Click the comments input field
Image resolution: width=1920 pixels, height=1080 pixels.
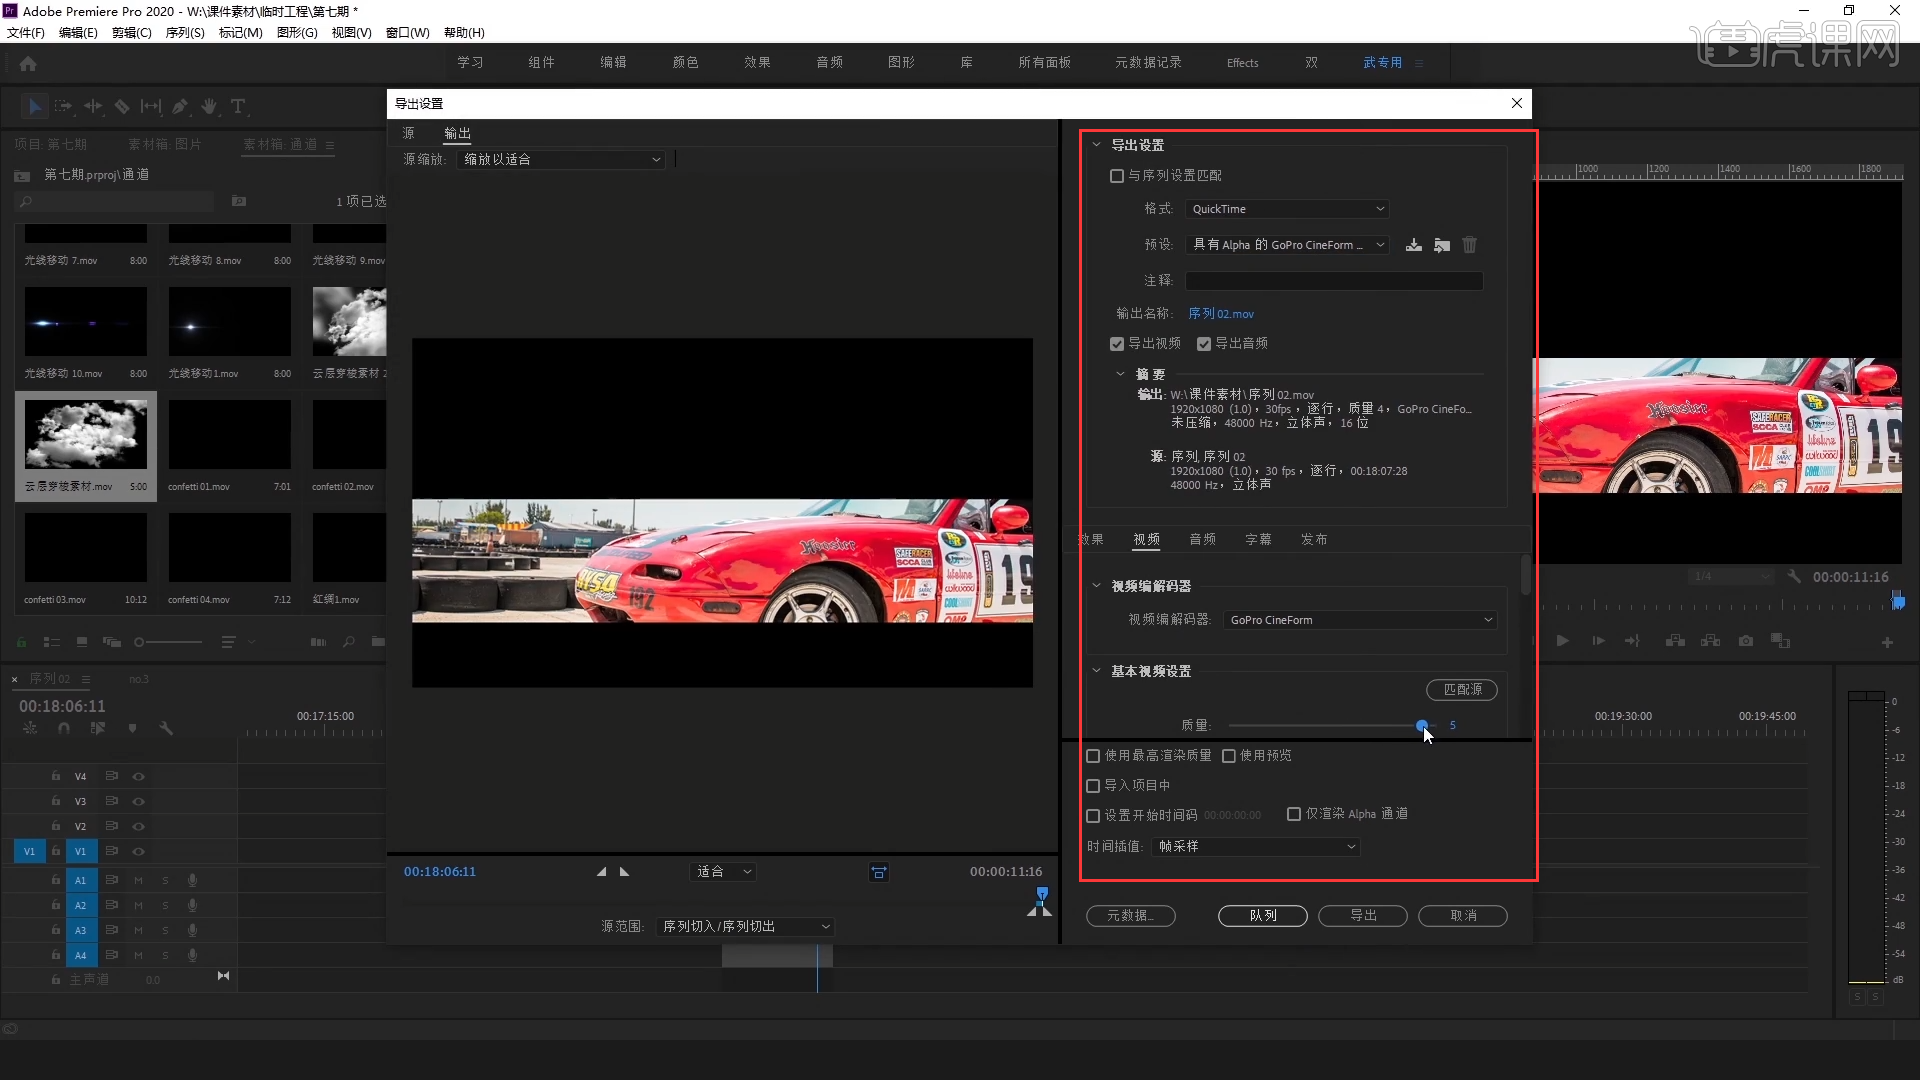pyautogui.click(x=1333, y=281)
